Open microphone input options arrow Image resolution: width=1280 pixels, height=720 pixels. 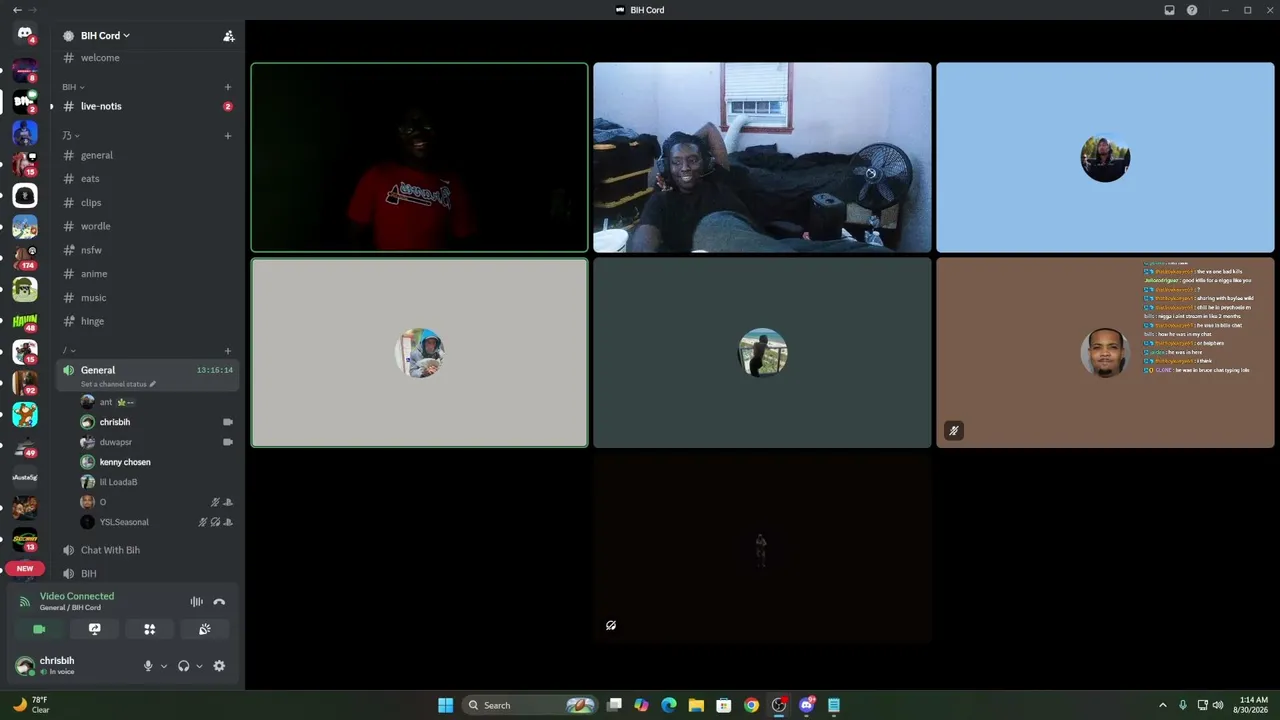point(163,666)
